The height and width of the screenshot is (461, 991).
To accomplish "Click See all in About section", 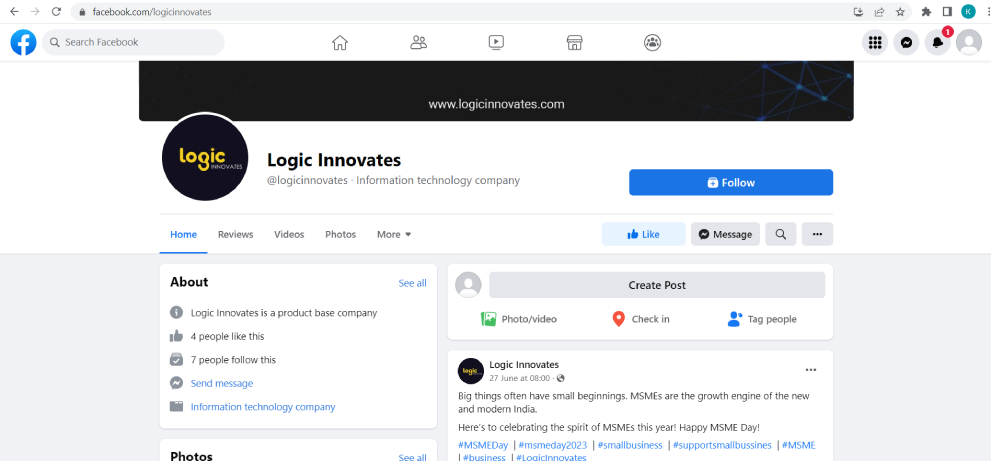I will [412, 283].
